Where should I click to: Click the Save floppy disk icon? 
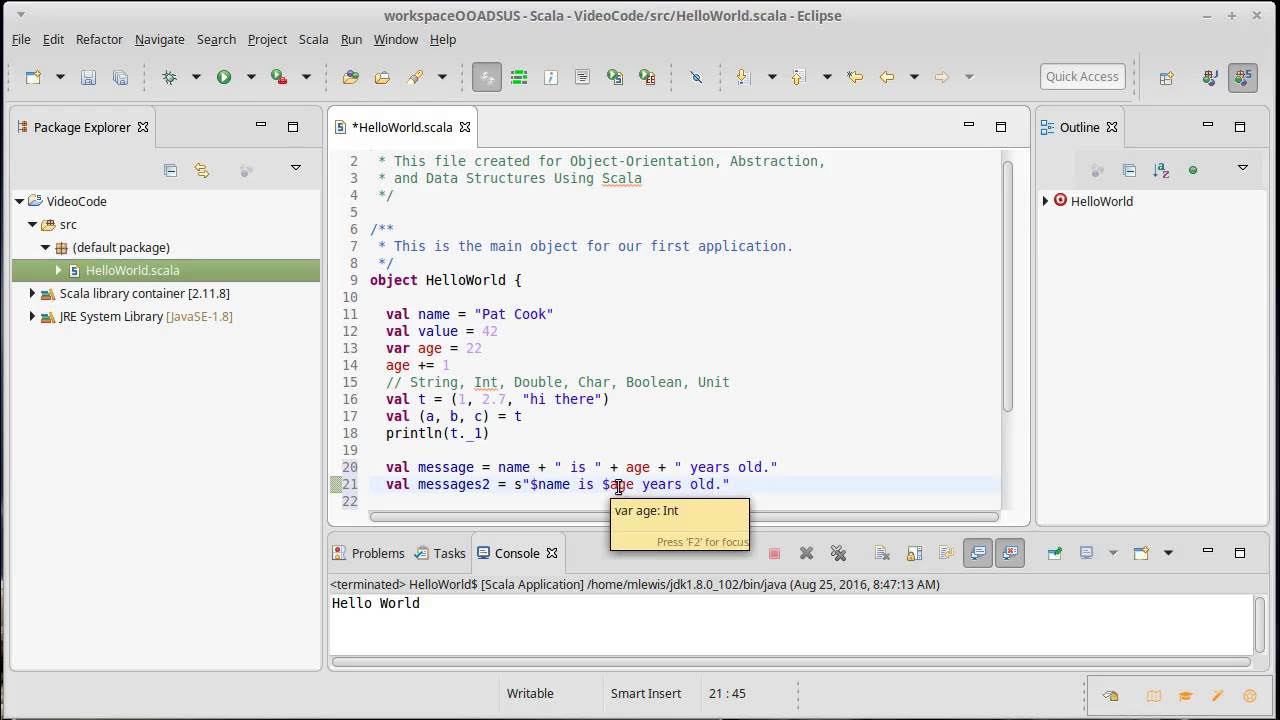88,77
